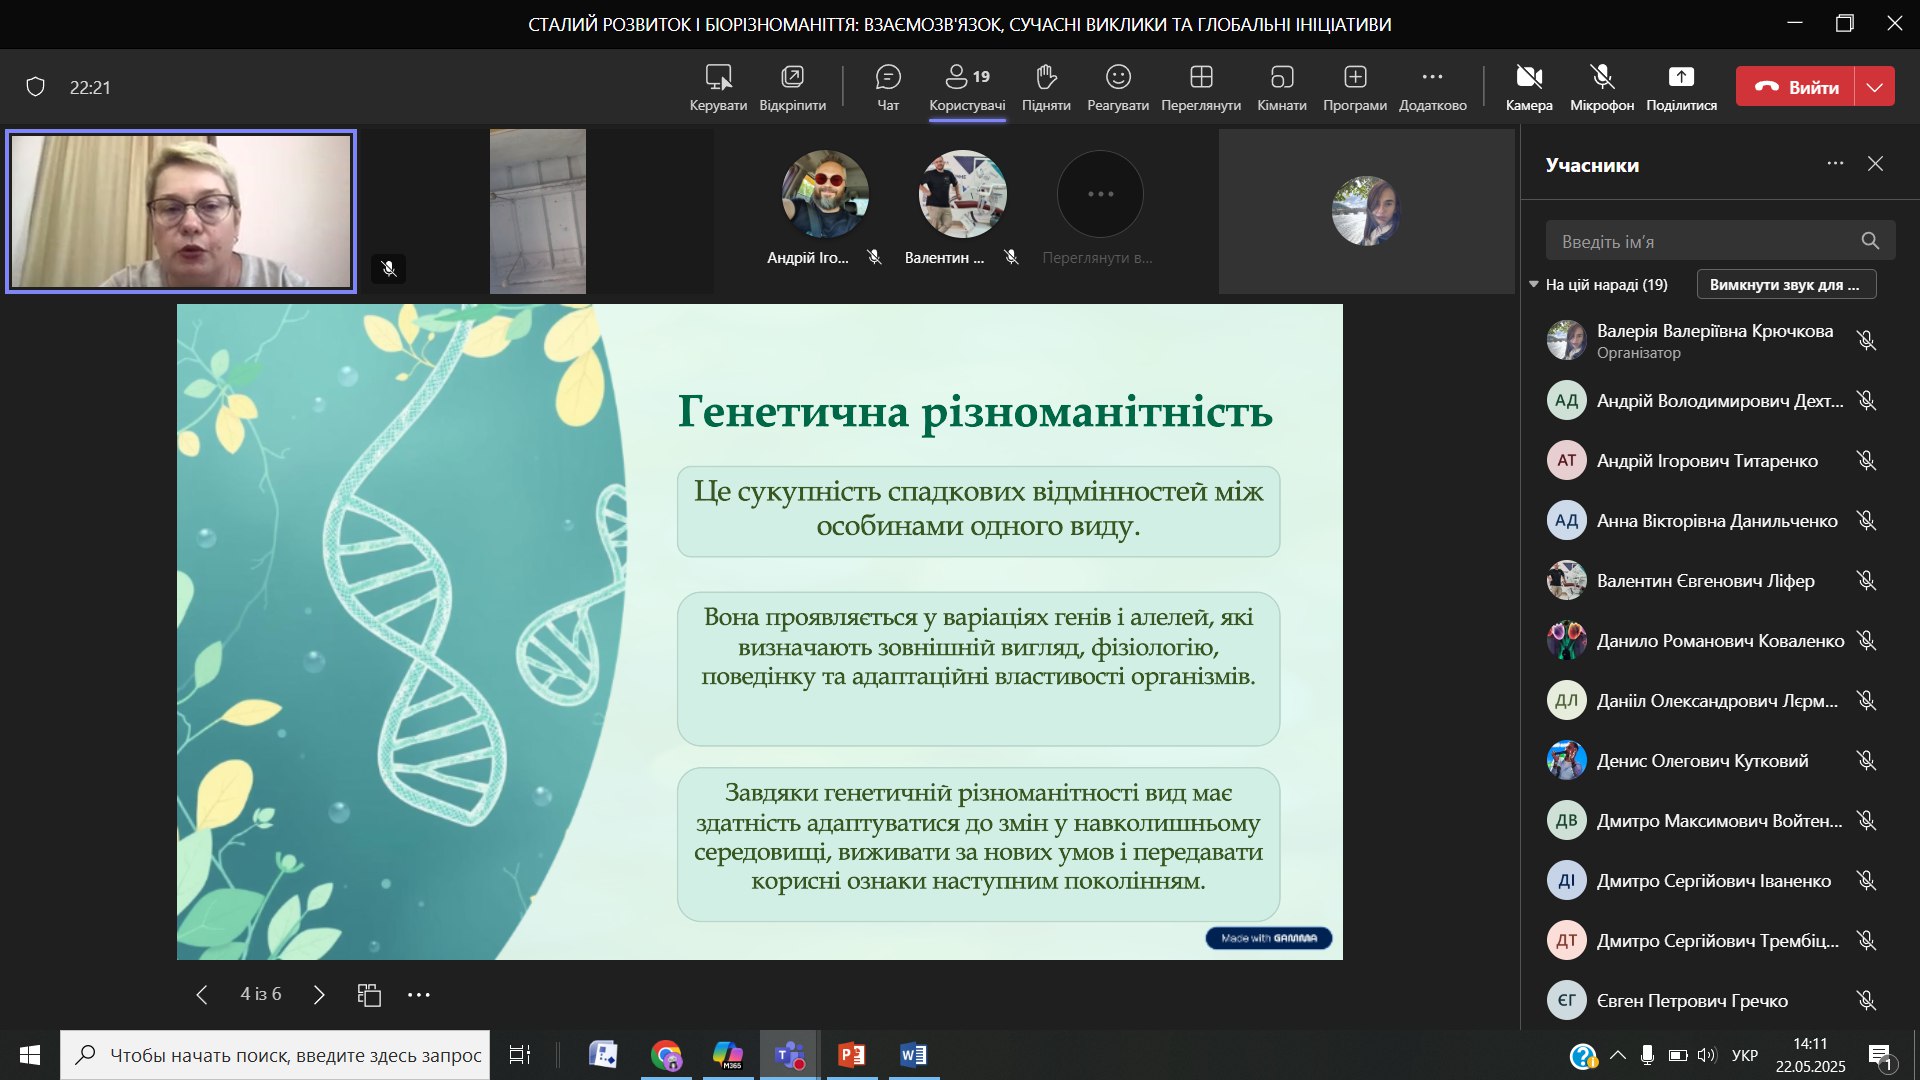Image resolution: width=1920 pixels, height=1080 pixels.
Task: Toggle the participants (Користувачі) panel
Action: (x=966, y=87)
